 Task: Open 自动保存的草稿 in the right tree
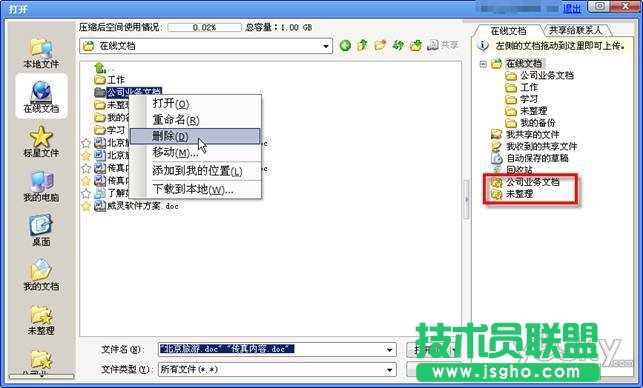(x=537, y=158)
